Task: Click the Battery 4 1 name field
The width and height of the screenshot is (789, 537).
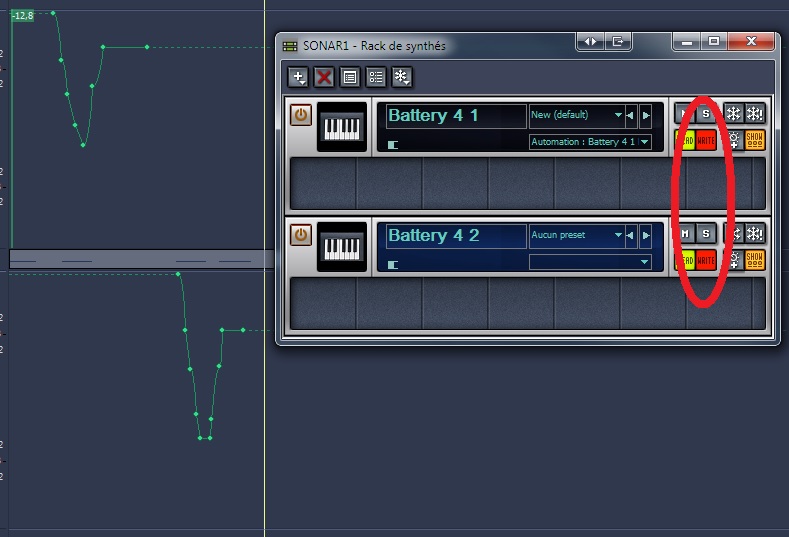Action: [x=456, y=116]
